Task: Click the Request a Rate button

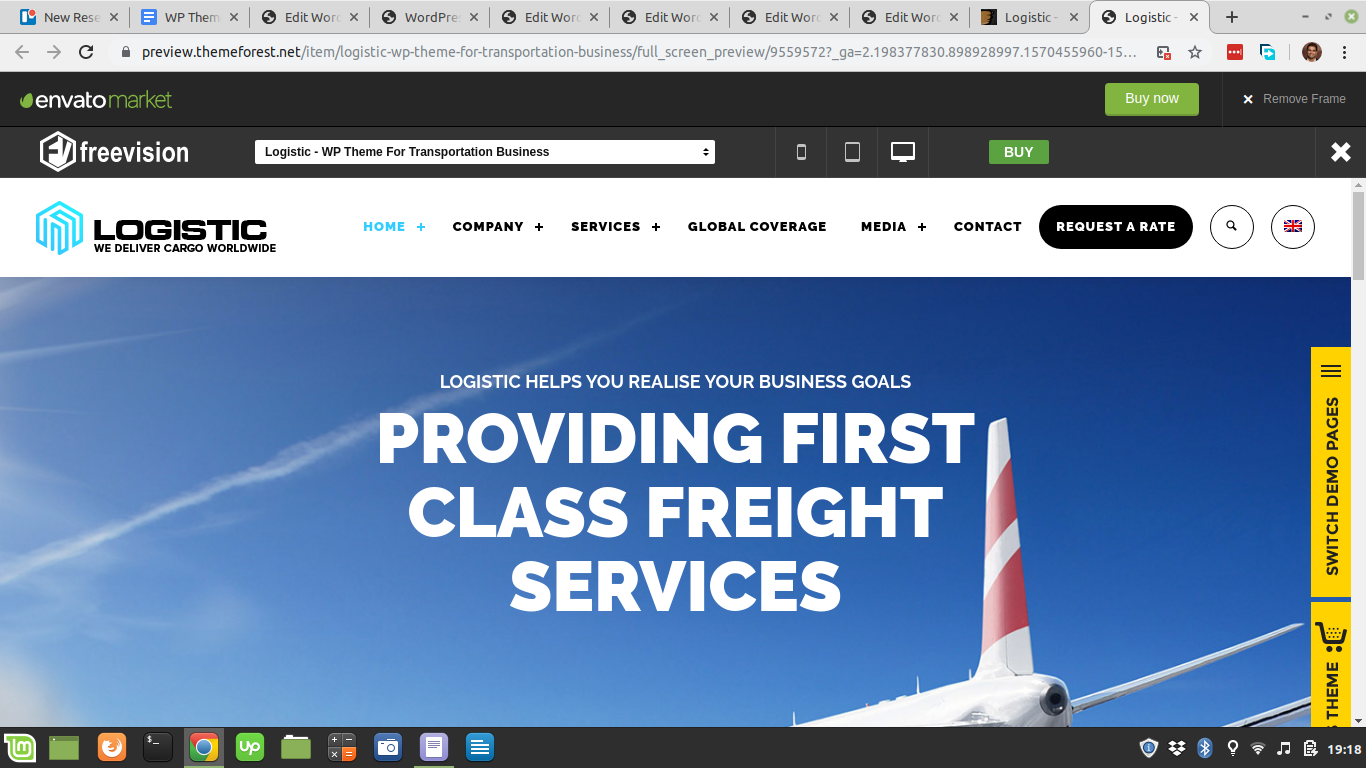Action: pyautogui.click(x=1116, y=227)
